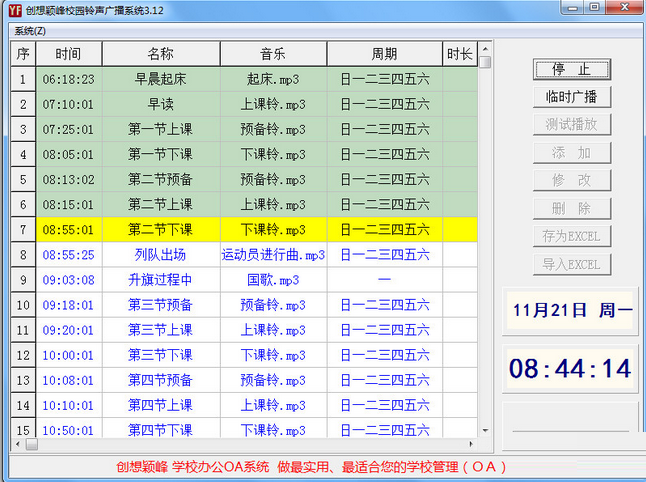The height and width of the screenshot is (482, 646).
Task: Select the 早读 name cell
Action: tap(161, 104)
